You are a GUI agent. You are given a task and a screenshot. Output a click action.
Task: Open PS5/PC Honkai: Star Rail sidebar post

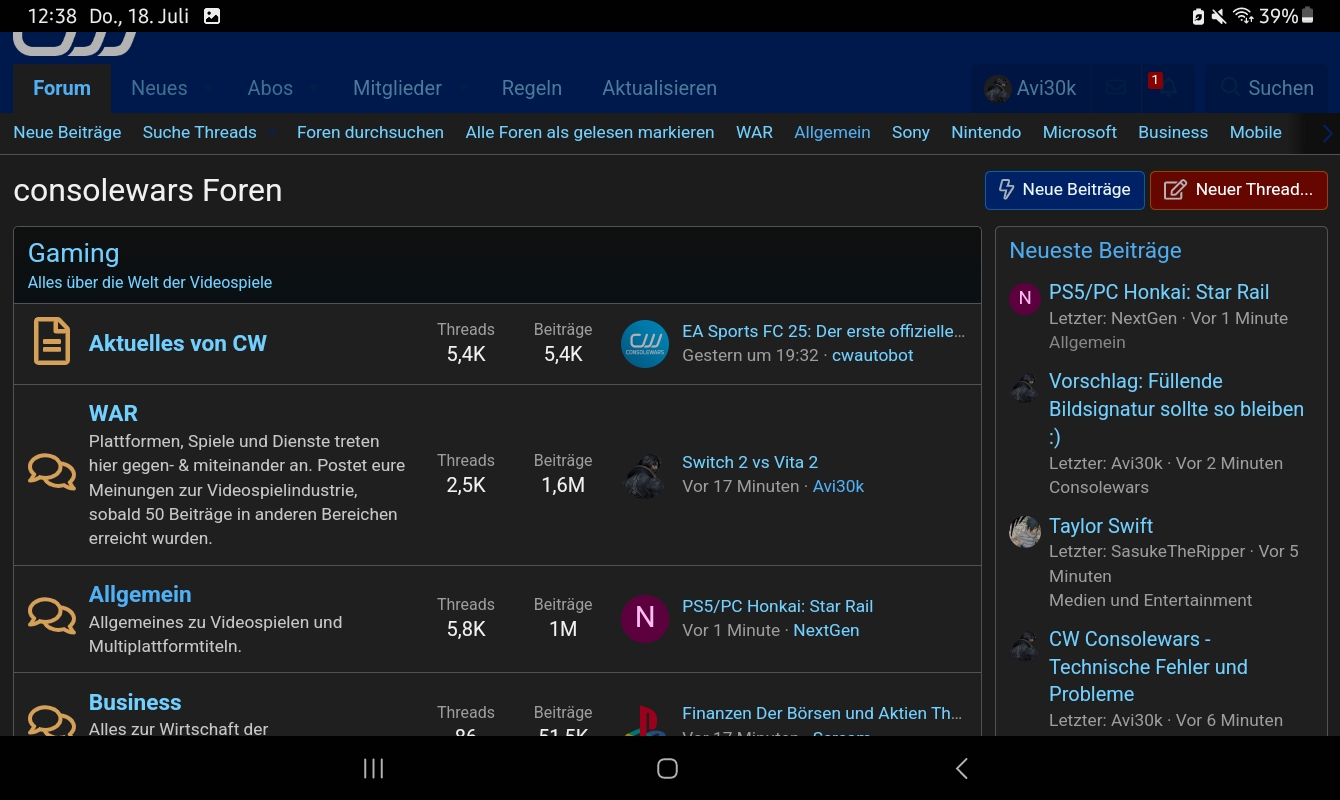pyautogui.click(x=1159, y=292)
